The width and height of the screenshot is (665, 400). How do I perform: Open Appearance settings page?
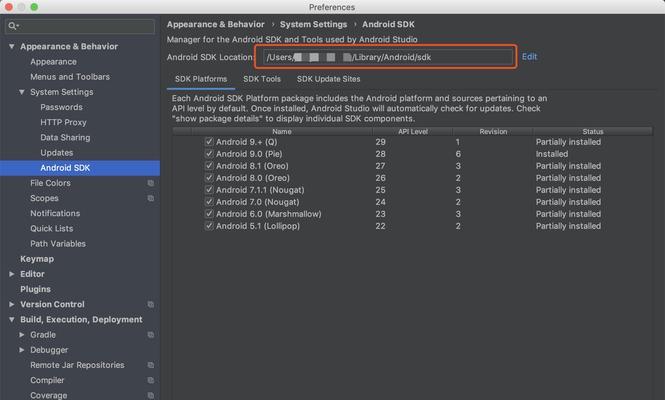point(53,62)
